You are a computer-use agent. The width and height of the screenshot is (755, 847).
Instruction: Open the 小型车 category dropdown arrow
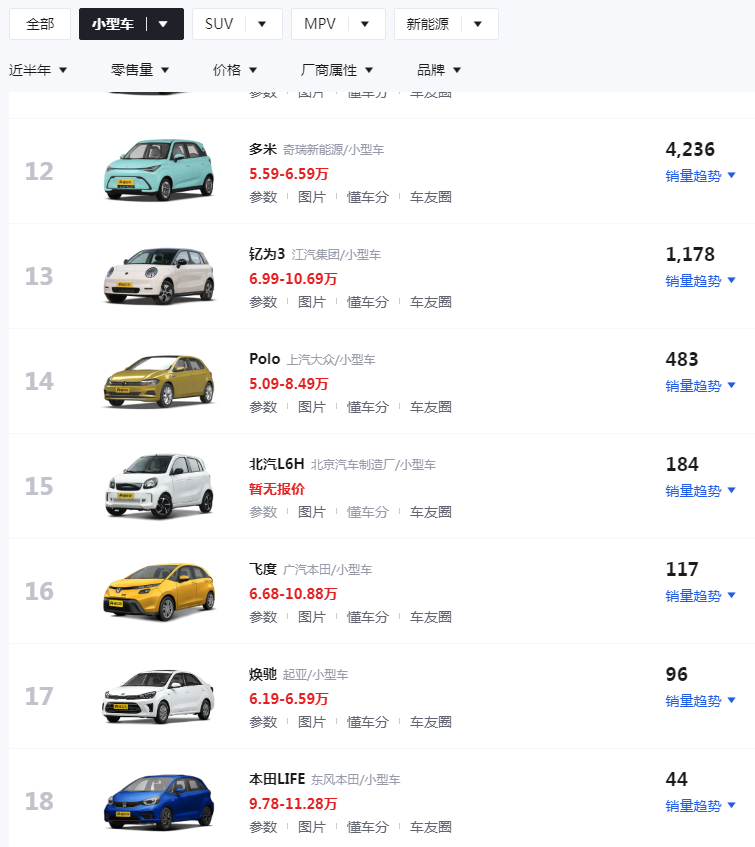pyautogui.click(x=163, y=24)
